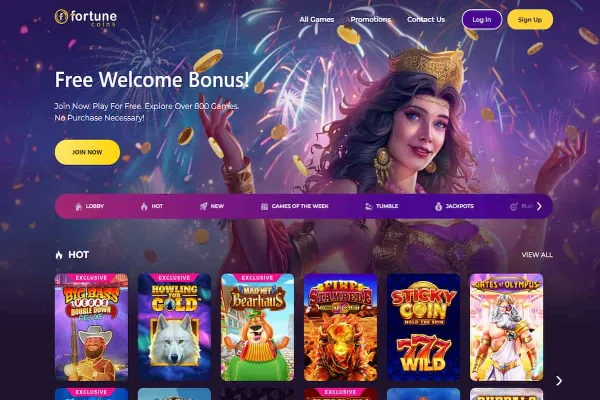
Task: Open All Games menu item
Action: click(317, 20)
